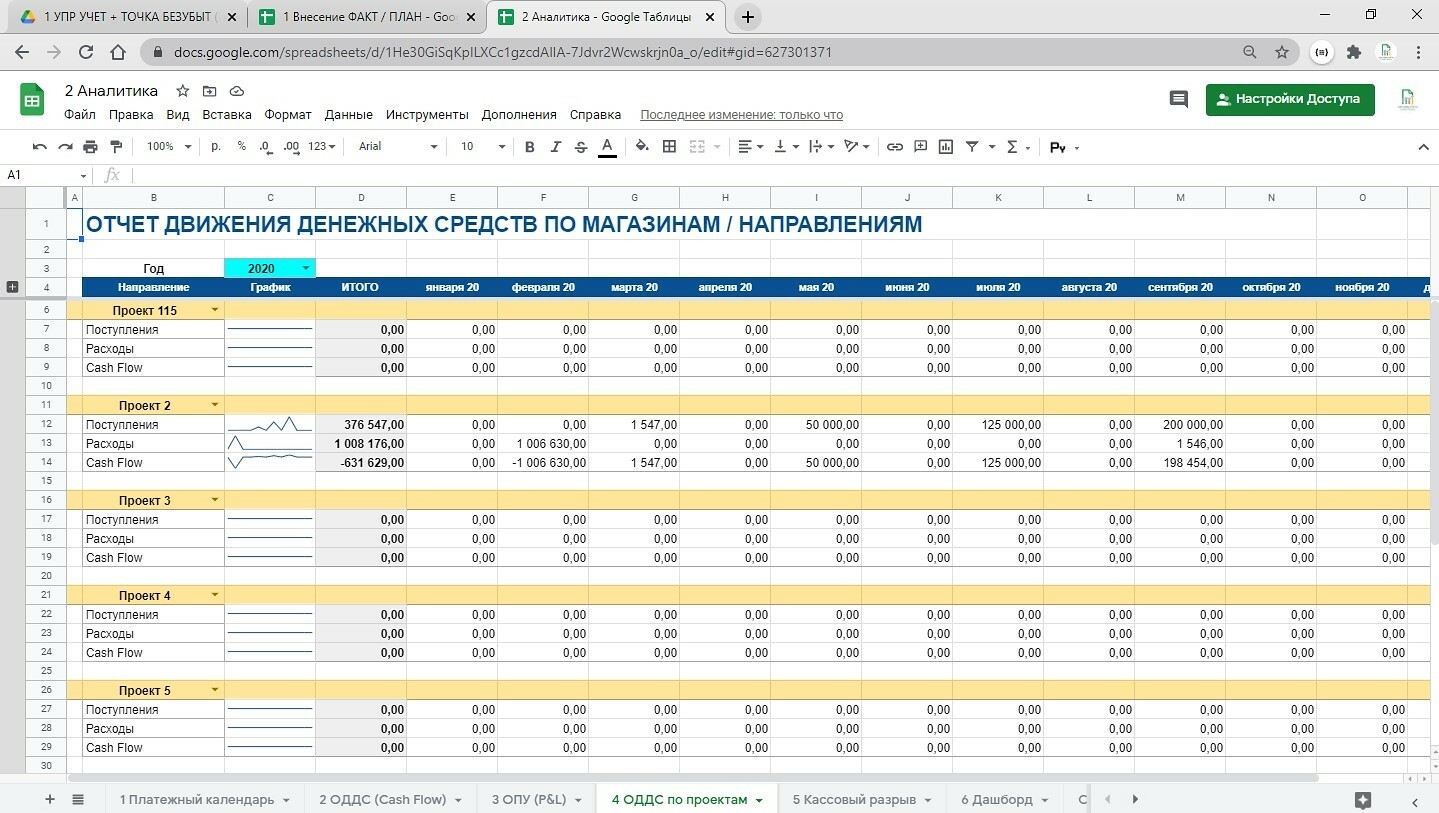Switch to 2 ОДДС (Cash Flow) sheet
This screenshot has width=1439, height=813.
pyautogui.click(x=390, y=799)
